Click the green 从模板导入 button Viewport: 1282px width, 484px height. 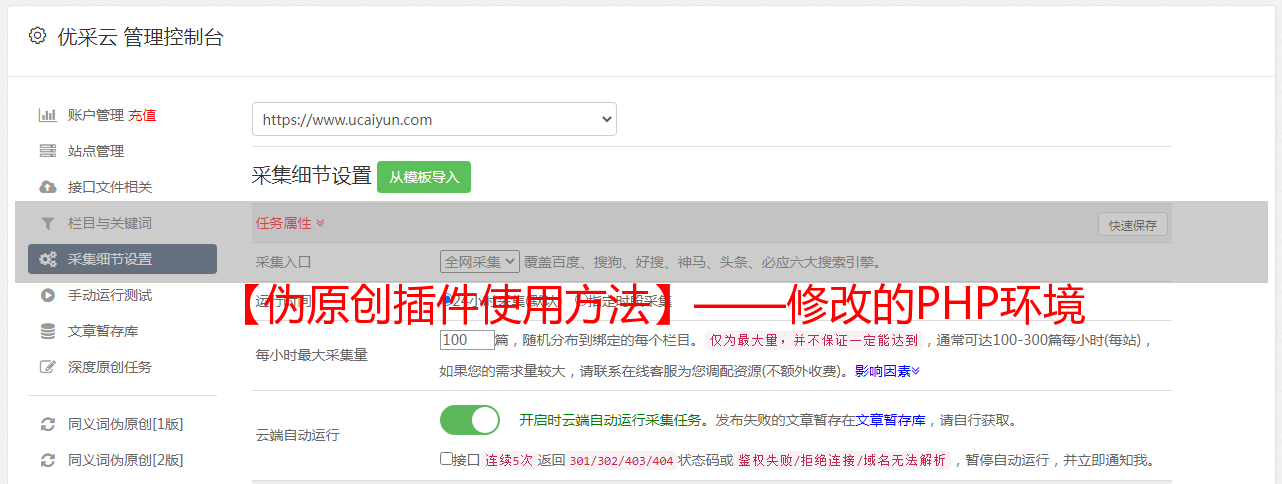pyautogui.click(x=424, y=177)
